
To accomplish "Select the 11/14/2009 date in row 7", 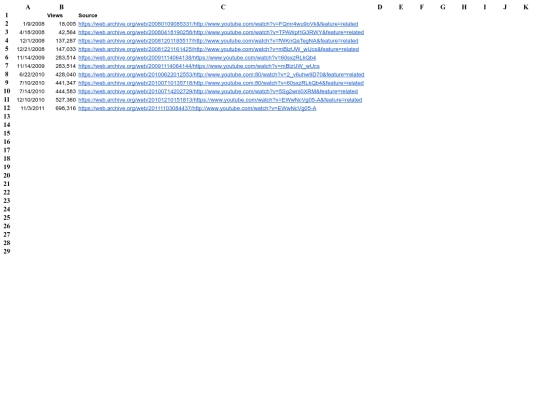I will [x=31, y=66].
